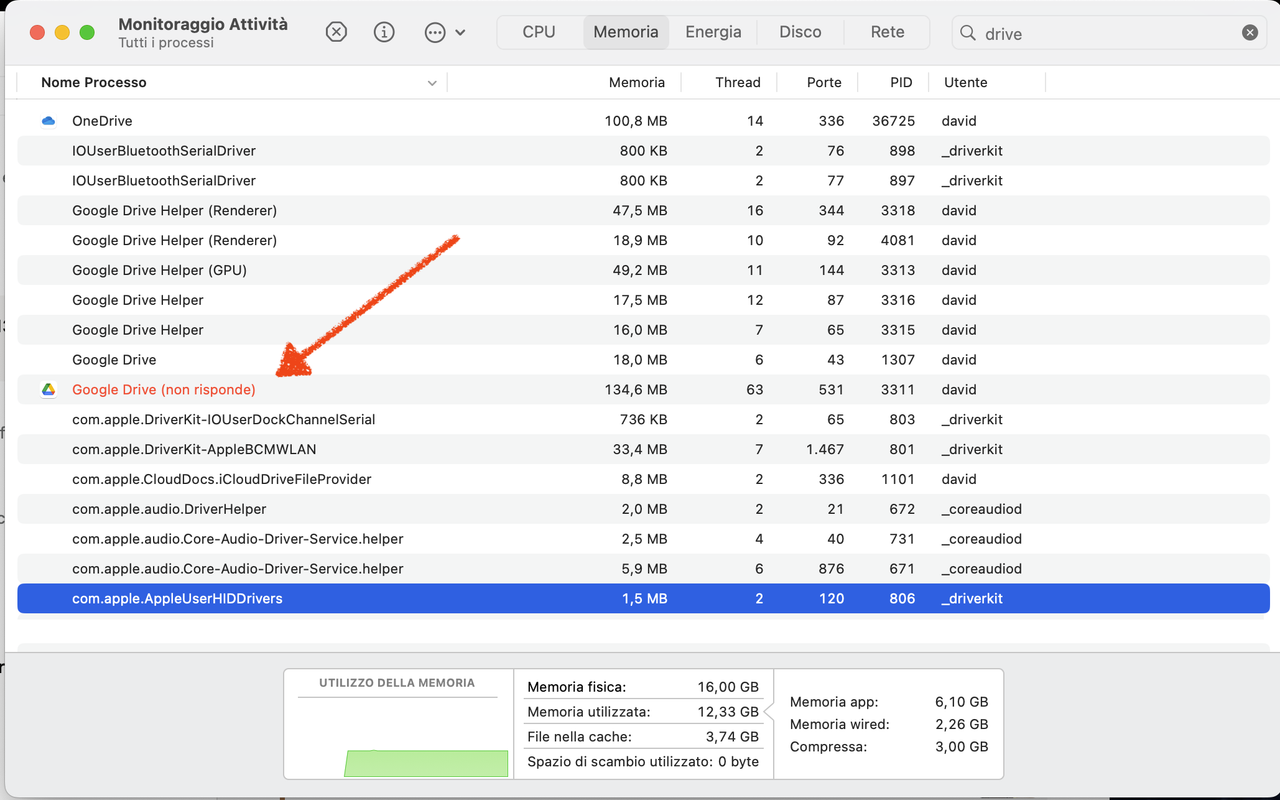Click the Google Drive triangle icon
Viewport: 1280px width, 800px height.
[x=48, y=390]
